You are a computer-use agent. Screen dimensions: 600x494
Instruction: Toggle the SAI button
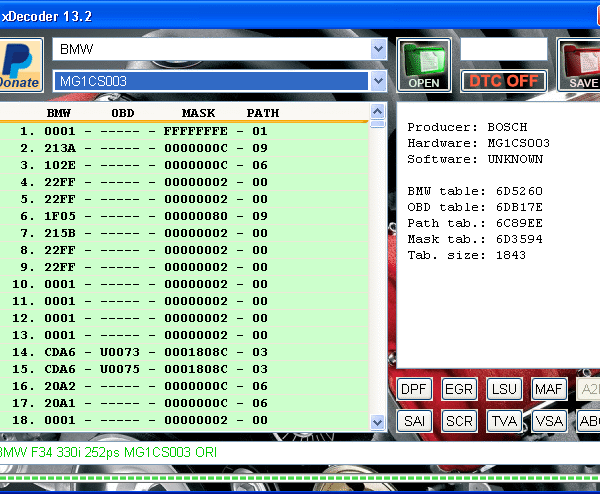pos(414,421)
